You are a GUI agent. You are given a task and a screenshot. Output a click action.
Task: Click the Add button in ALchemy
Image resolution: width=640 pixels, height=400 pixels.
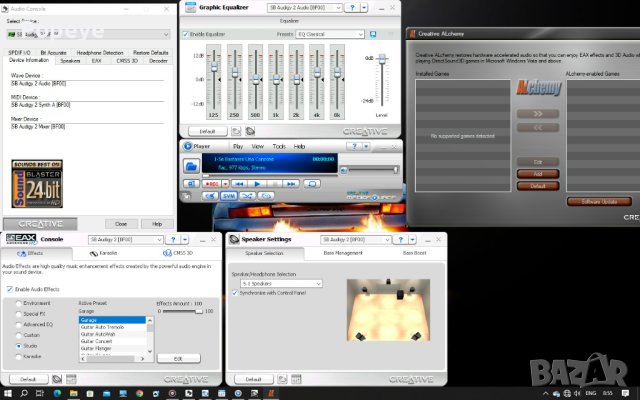pyautogui.click(x=538, y=174)
